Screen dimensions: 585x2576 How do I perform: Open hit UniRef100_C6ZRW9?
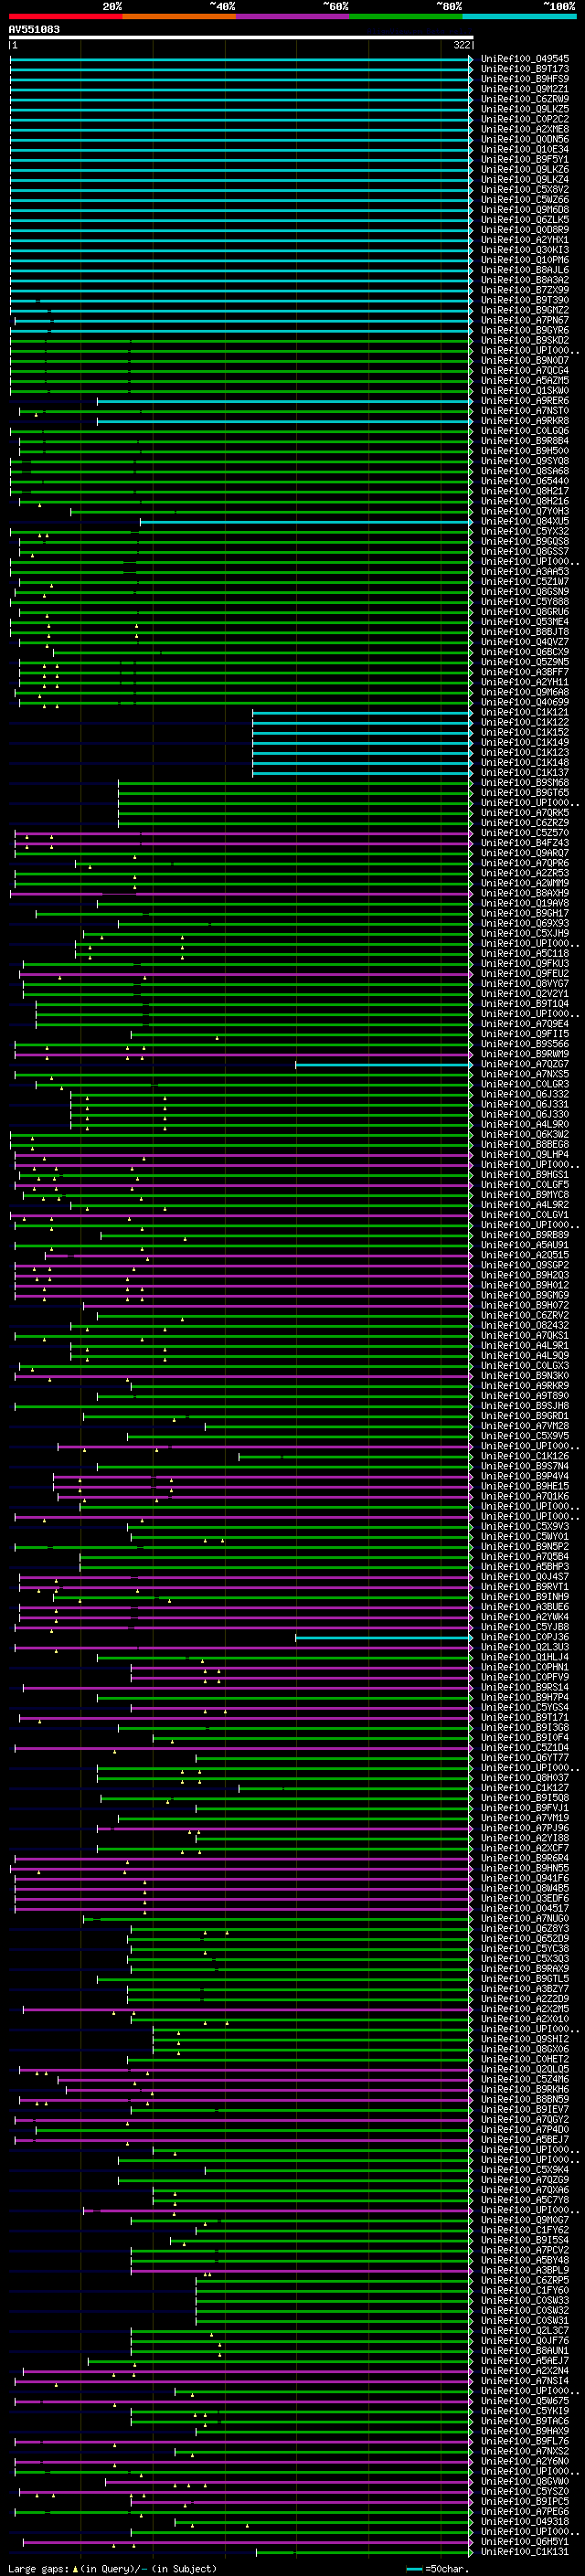(x=525, y=99)
